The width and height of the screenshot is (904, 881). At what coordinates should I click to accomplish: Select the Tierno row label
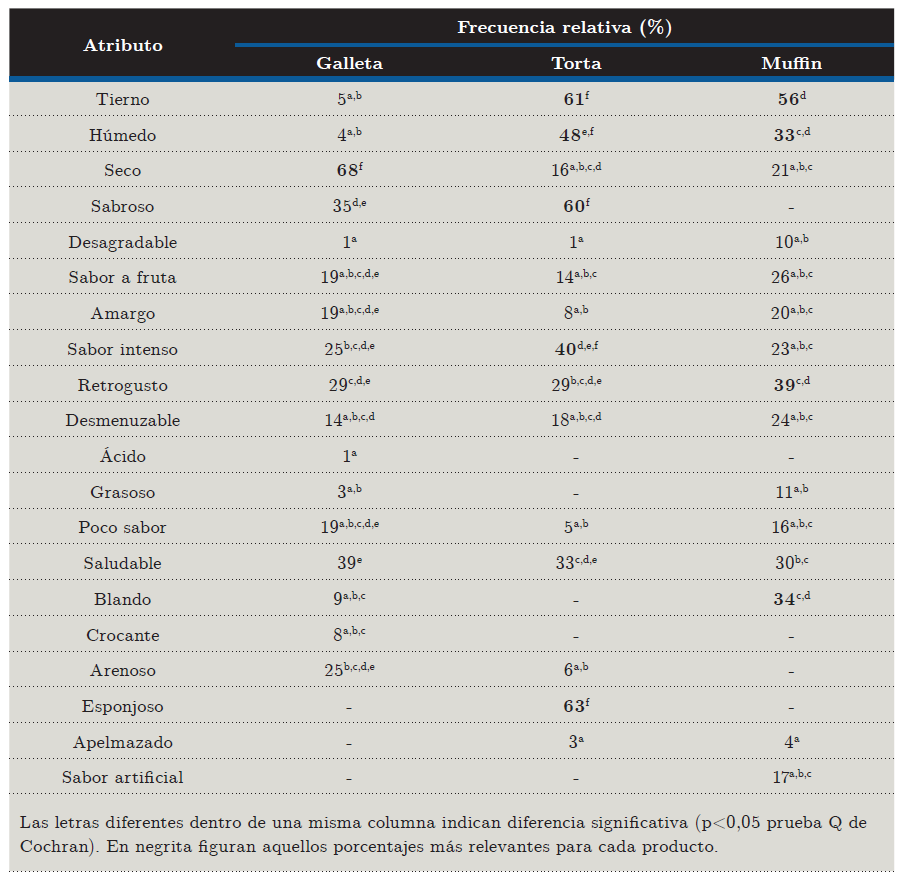coord(123,99)
